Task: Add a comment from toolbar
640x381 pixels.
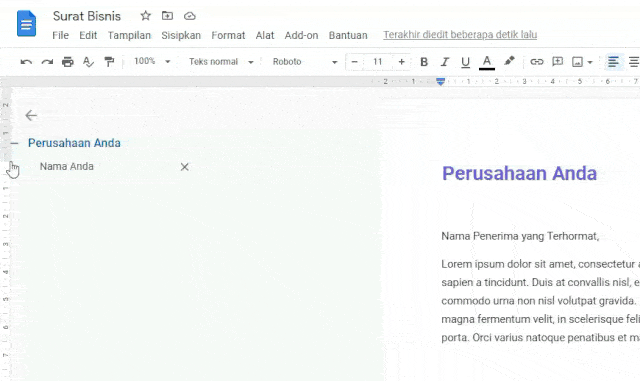Action: click(x=557, y=62)
